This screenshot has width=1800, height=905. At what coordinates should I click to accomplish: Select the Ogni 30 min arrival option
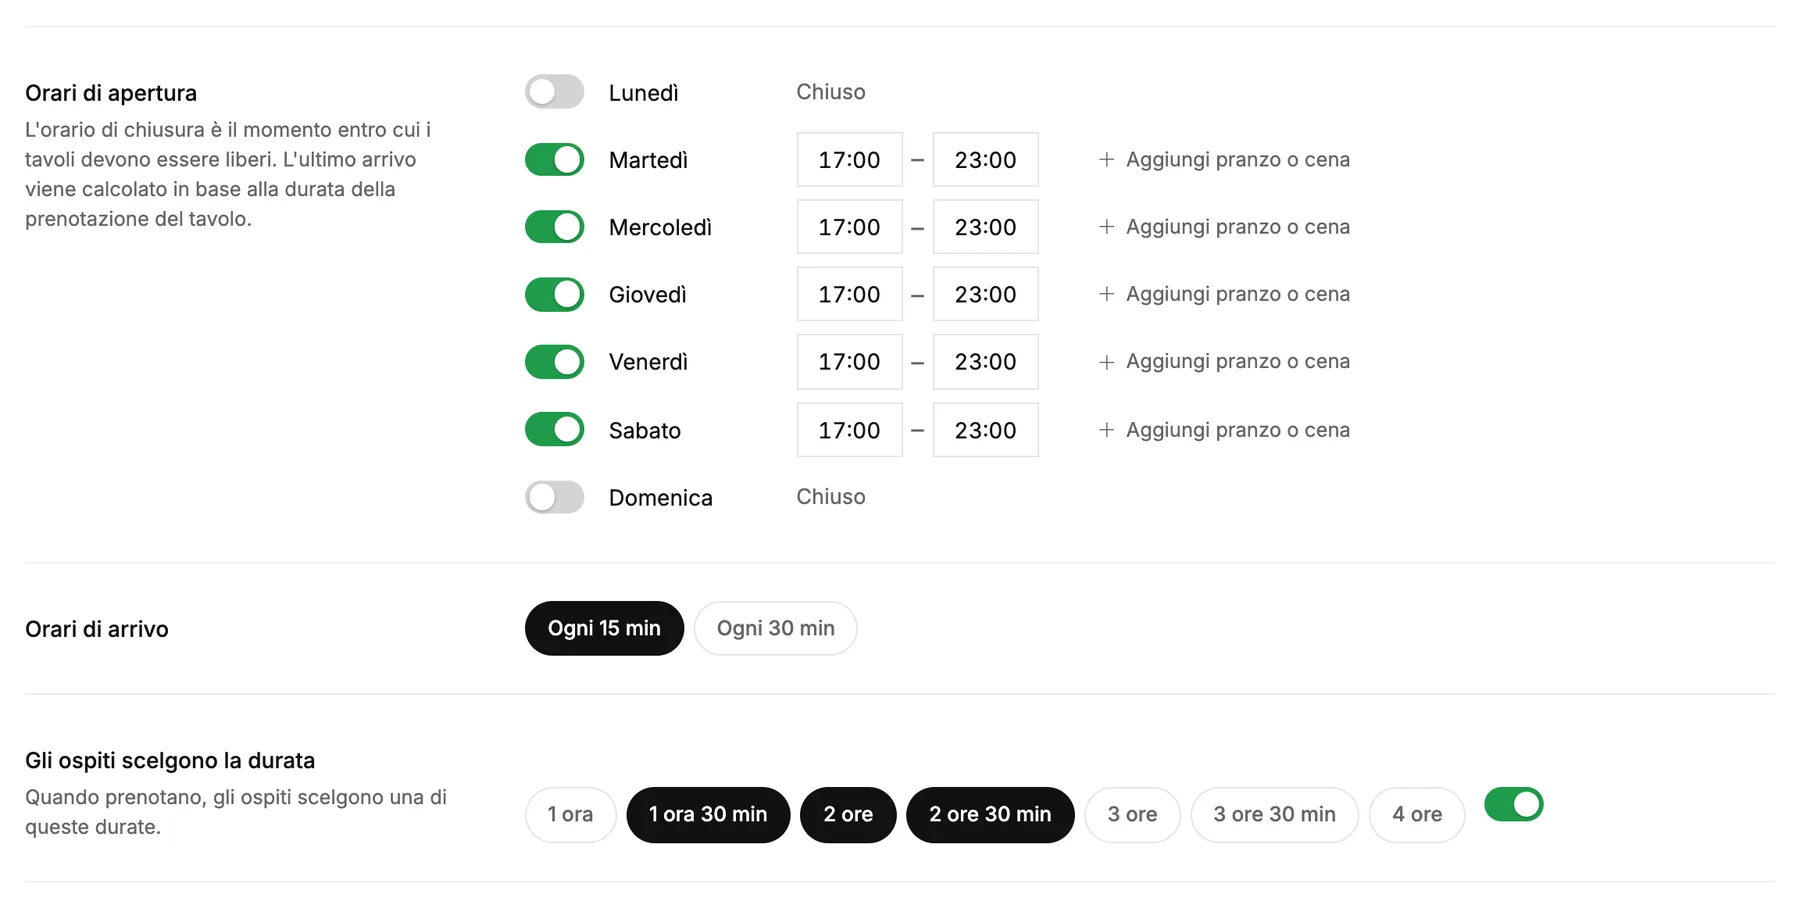775,628
